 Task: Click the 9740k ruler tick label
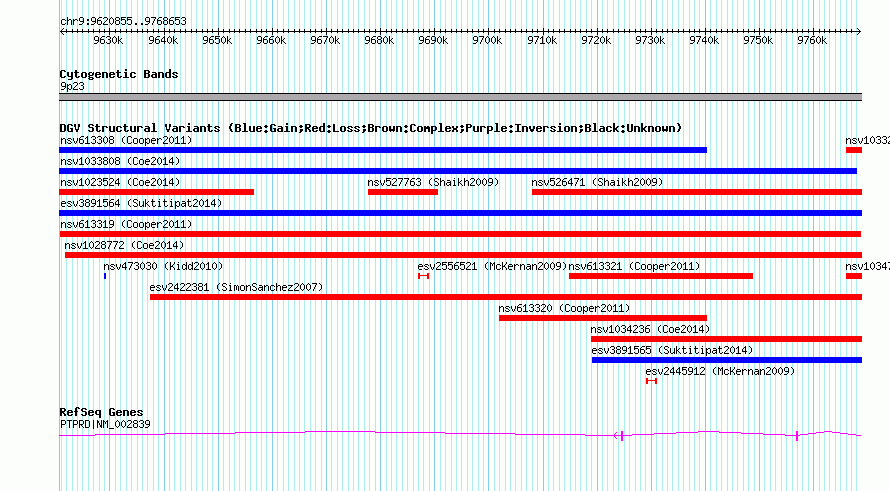pos(704,41)
